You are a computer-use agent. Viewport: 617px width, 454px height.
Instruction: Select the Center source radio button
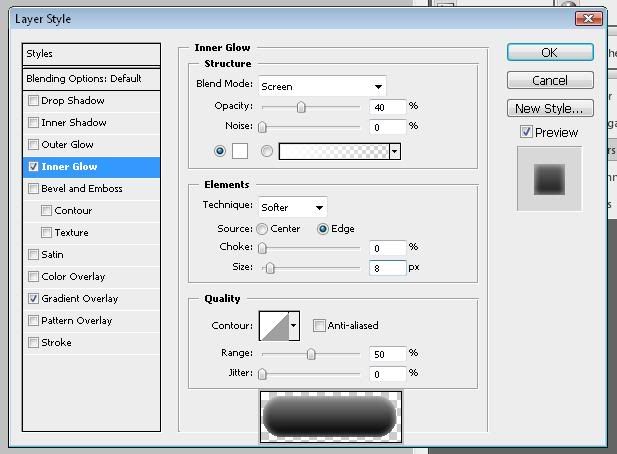click(x=262, y=229)
